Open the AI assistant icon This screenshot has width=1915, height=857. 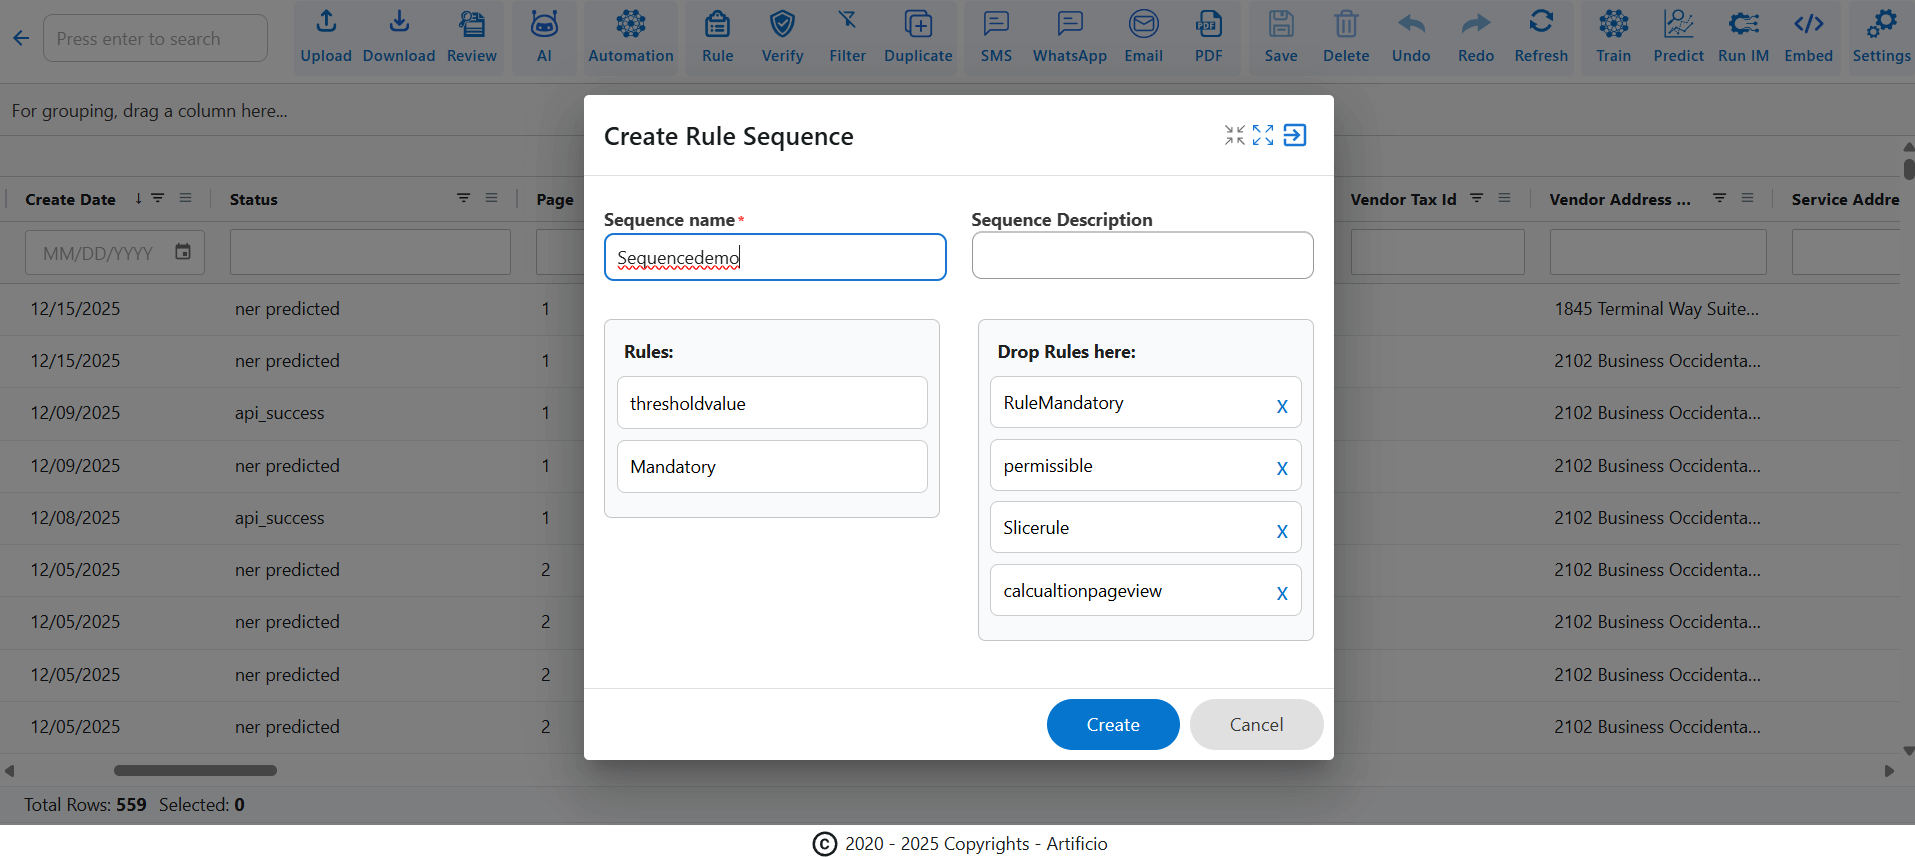[x=544, y=23]
